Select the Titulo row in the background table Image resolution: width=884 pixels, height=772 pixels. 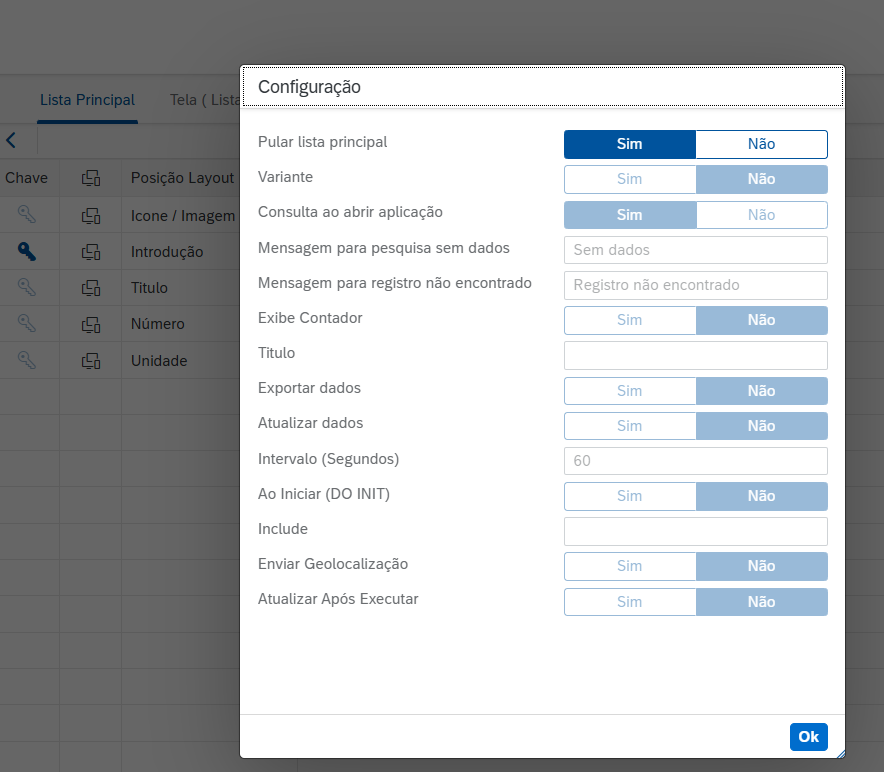149,288
